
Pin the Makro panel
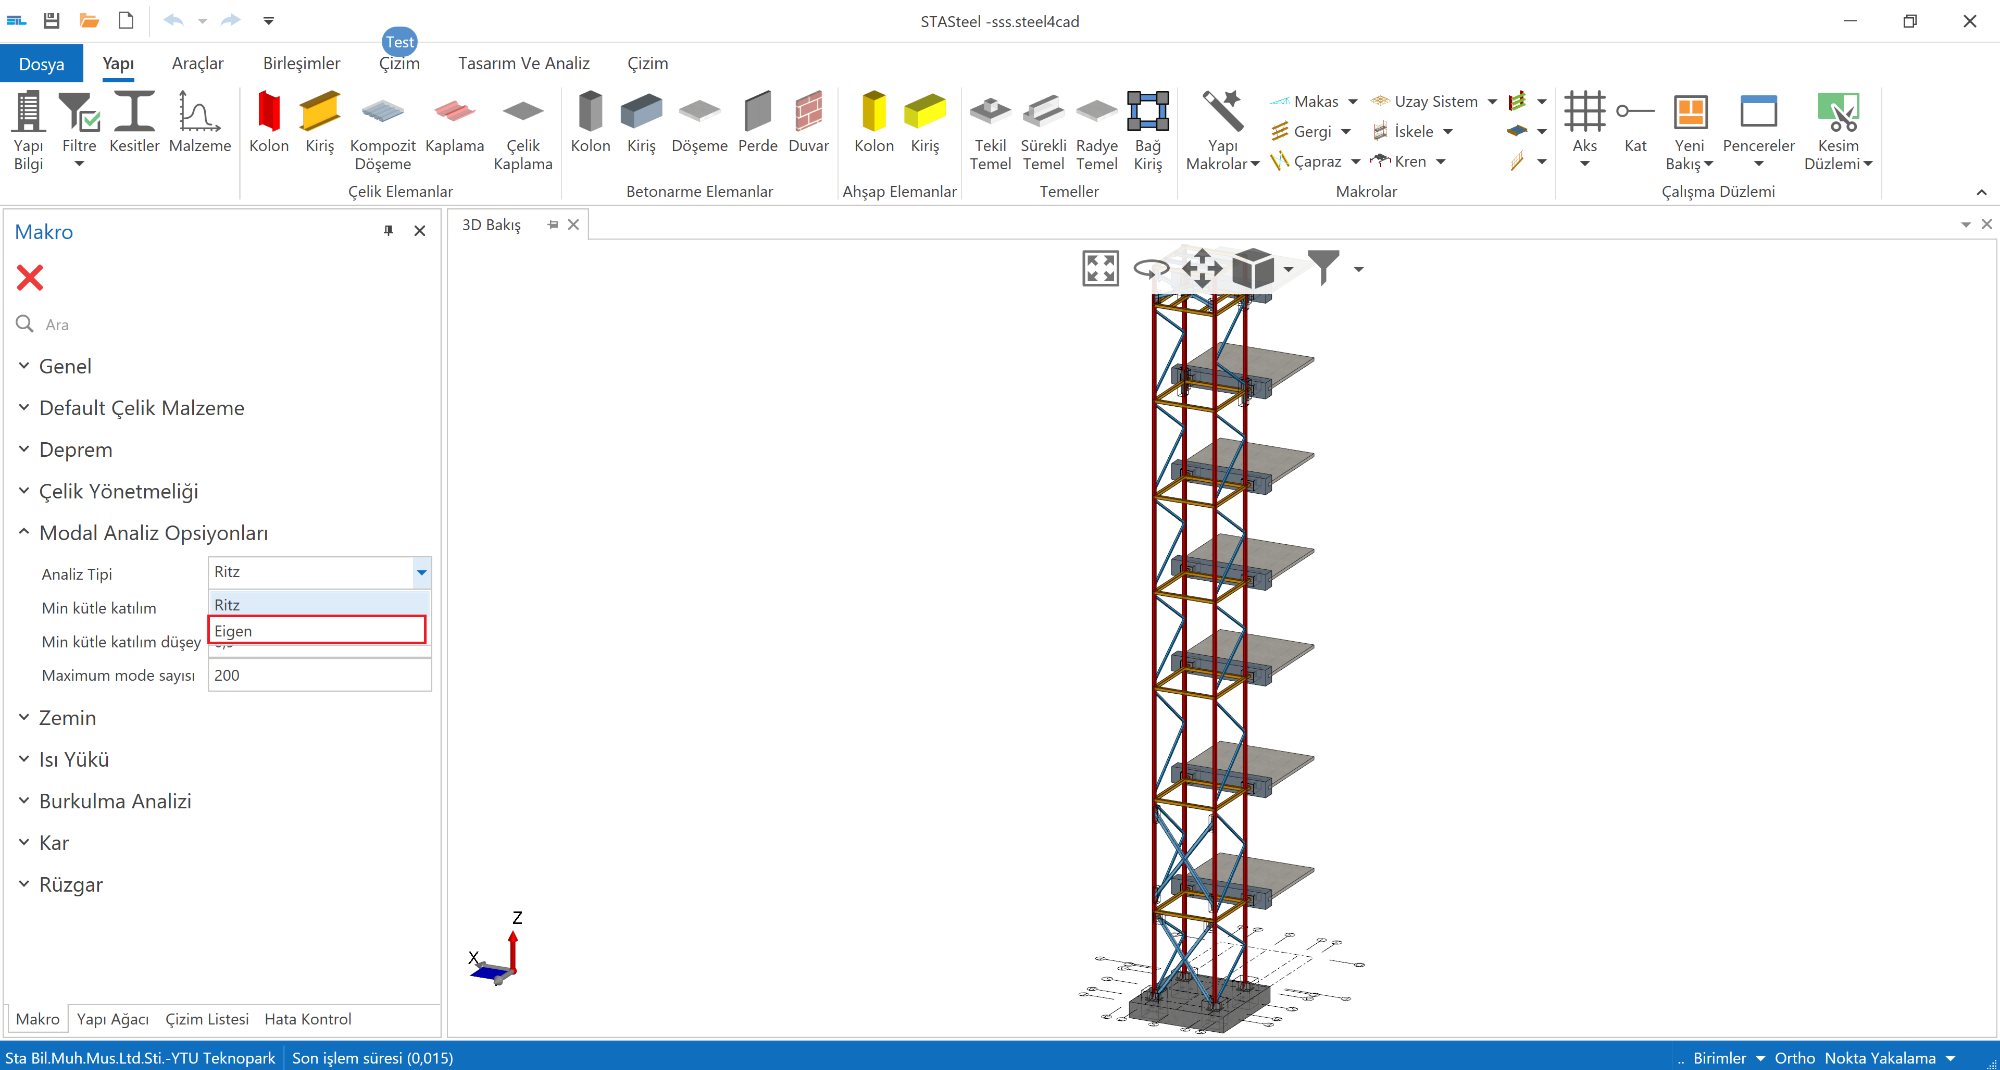point(389,231)
